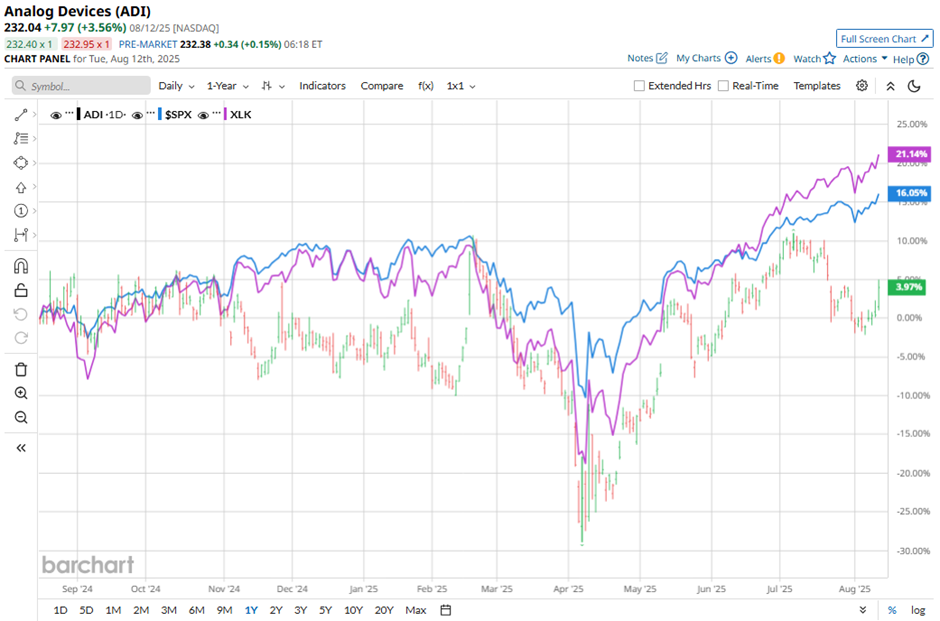Collapse the drawing tools sidebar
Image resolution: width=940 pixels, height=621 pixels.
click(x=21, y=448)
